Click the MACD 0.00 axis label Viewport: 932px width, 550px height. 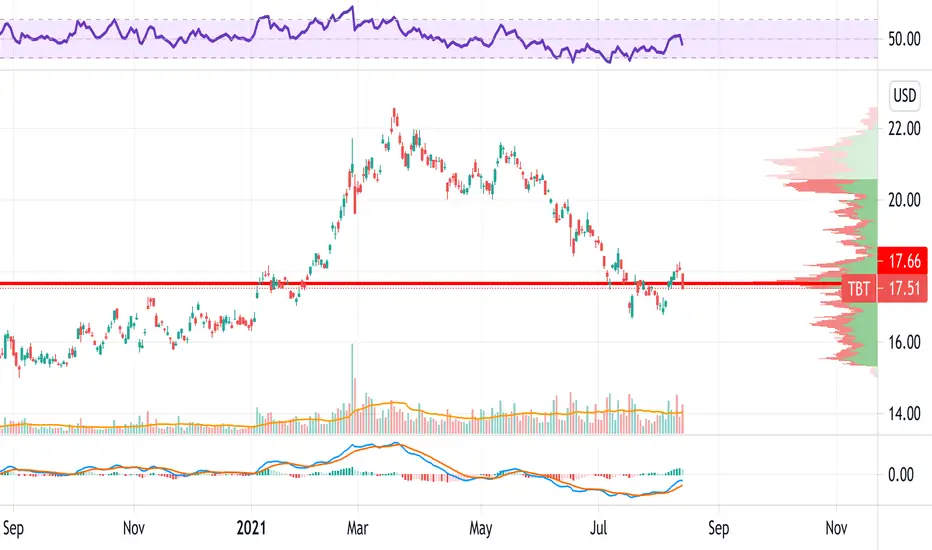[x=900, y=474]
